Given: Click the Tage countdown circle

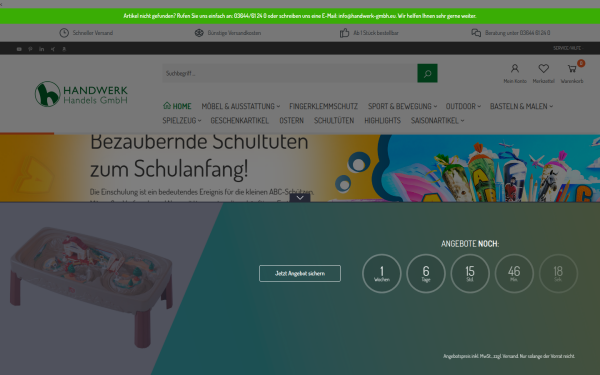Looking at the screenshot, I should point(426,274).
